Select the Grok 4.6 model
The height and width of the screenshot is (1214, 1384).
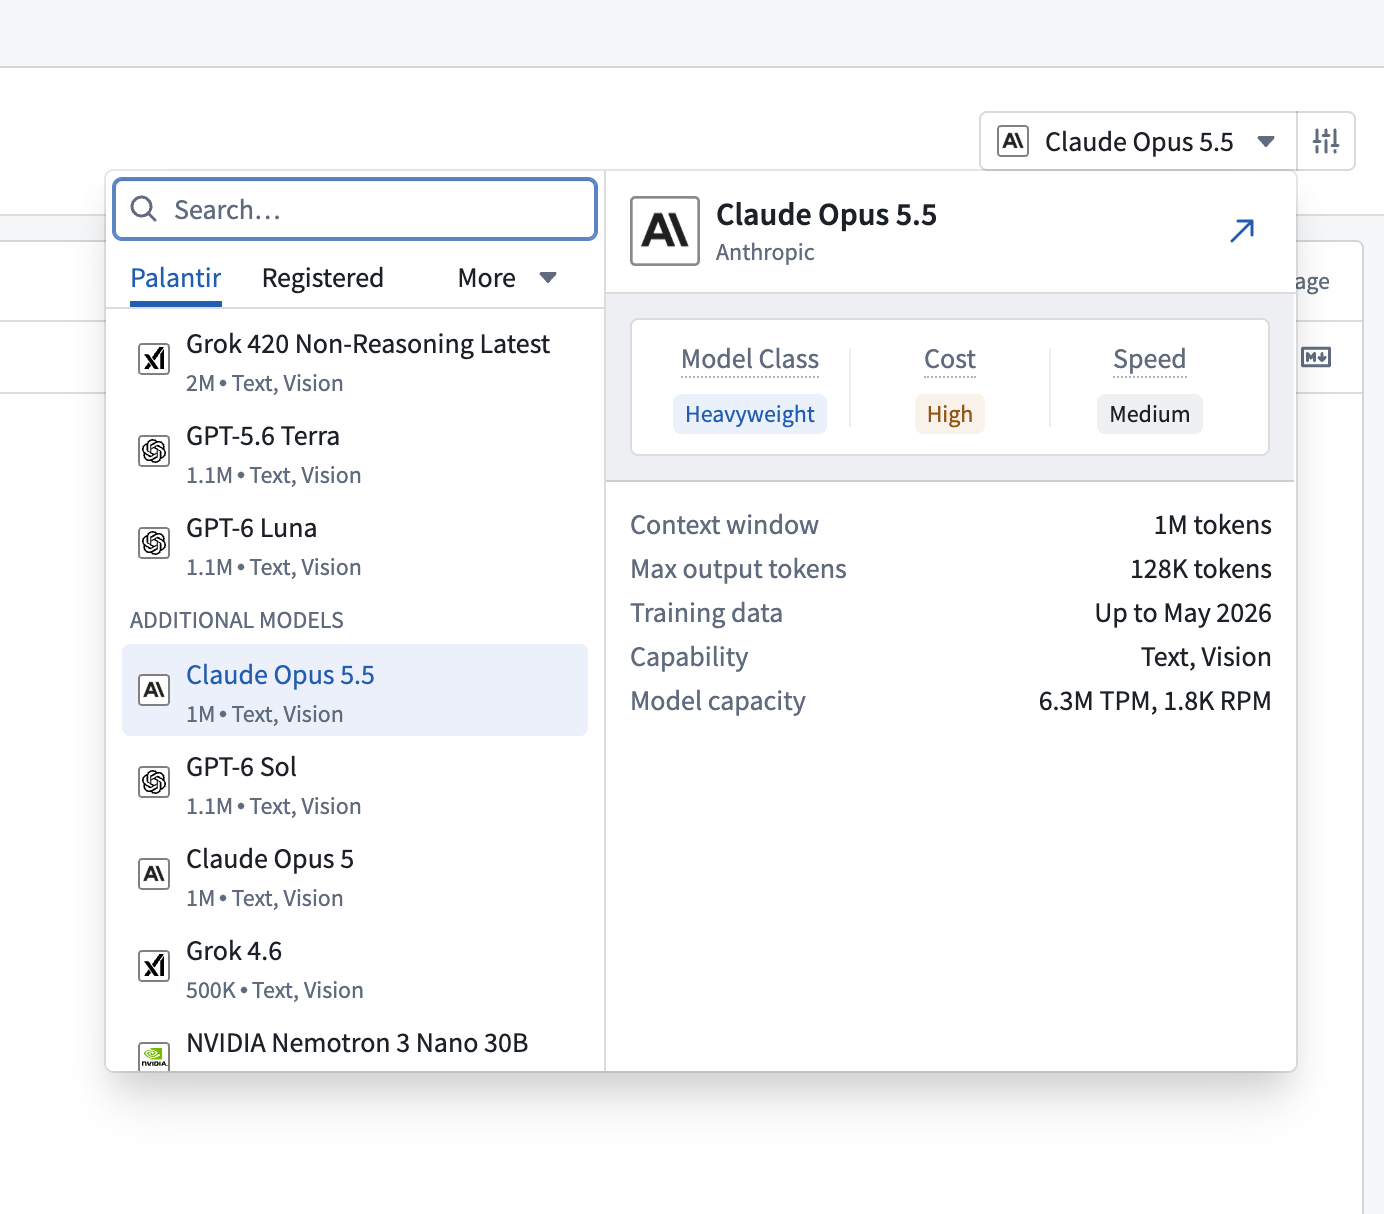pyautogui.click(x=355, y=969)
